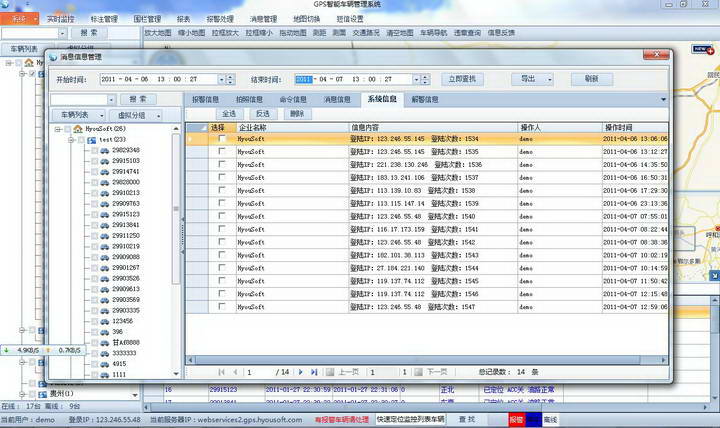
Task: Click the app logo in main title bar
Action: click(x=5, y=4)
